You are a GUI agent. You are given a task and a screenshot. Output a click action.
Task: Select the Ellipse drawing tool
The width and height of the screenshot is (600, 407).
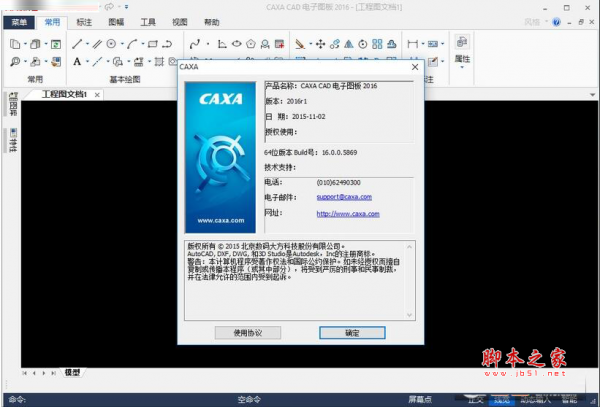(x=236, y=44)
